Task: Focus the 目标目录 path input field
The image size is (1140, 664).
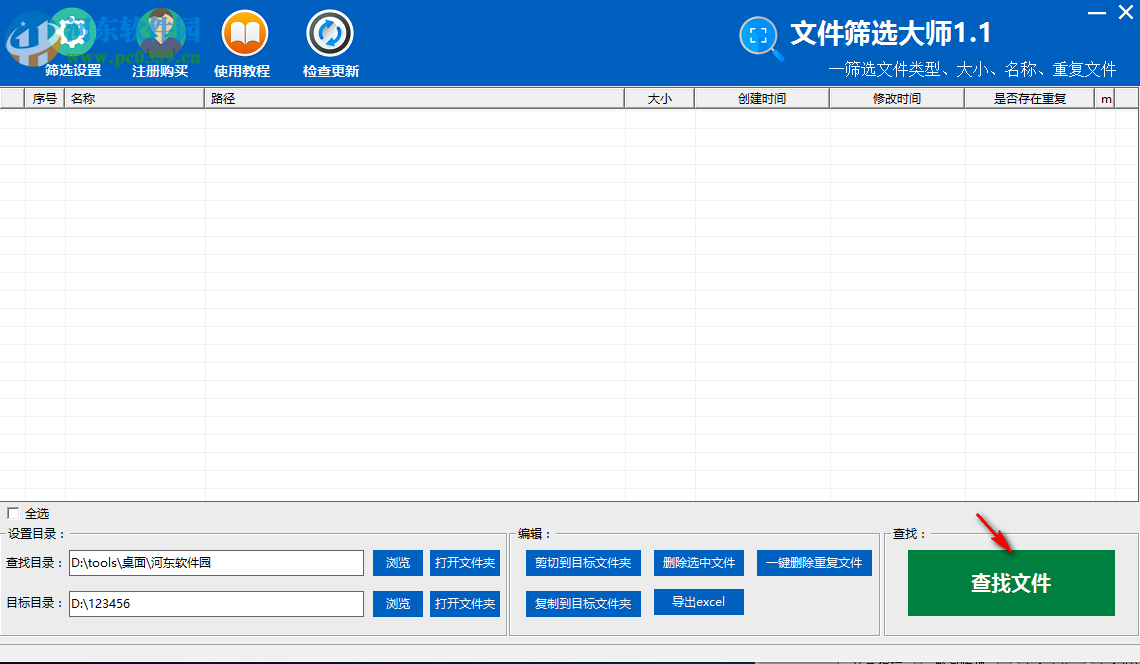Action: (x=217, y=604)
